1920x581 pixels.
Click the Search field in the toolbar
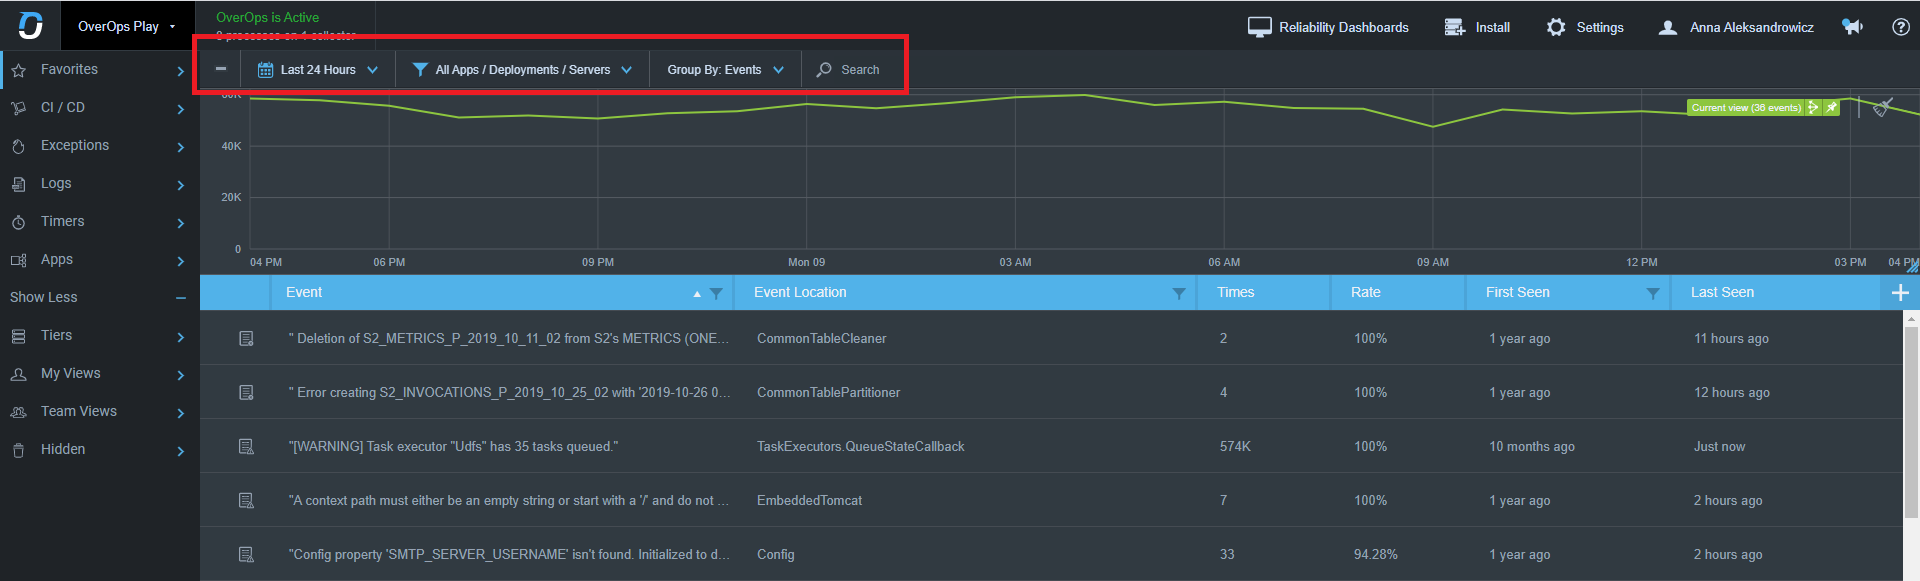point(850,70)
